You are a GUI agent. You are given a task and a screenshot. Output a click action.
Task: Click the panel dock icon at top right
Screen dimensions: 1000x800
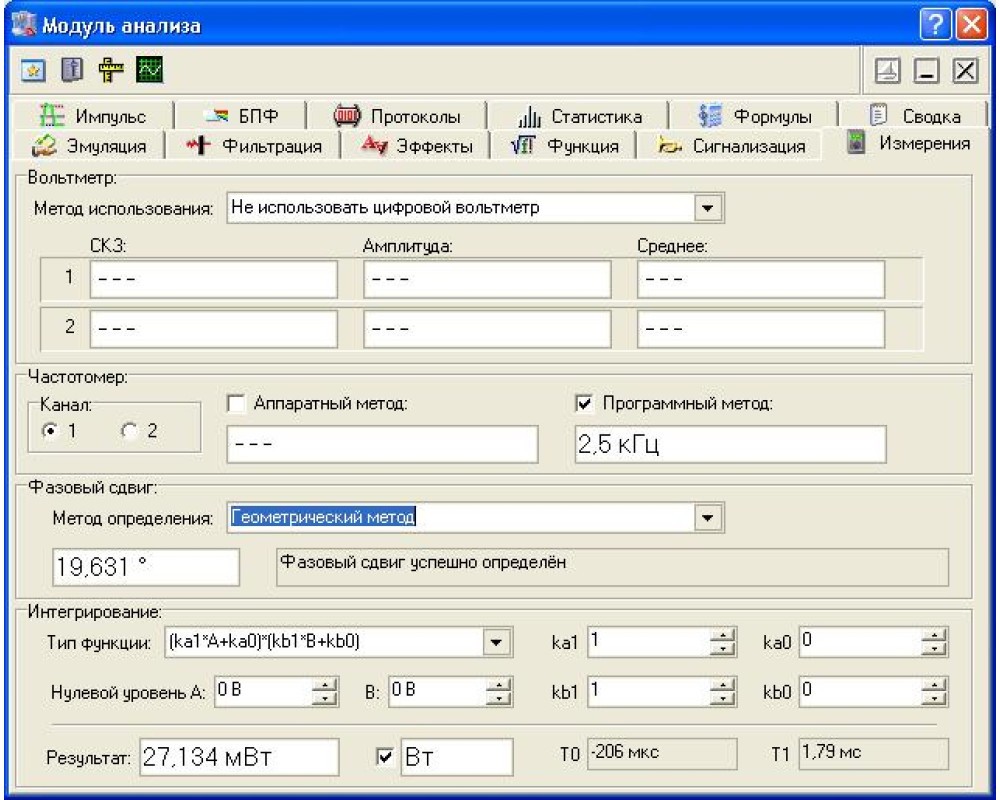pyautogui.click(x=887, y=71)
